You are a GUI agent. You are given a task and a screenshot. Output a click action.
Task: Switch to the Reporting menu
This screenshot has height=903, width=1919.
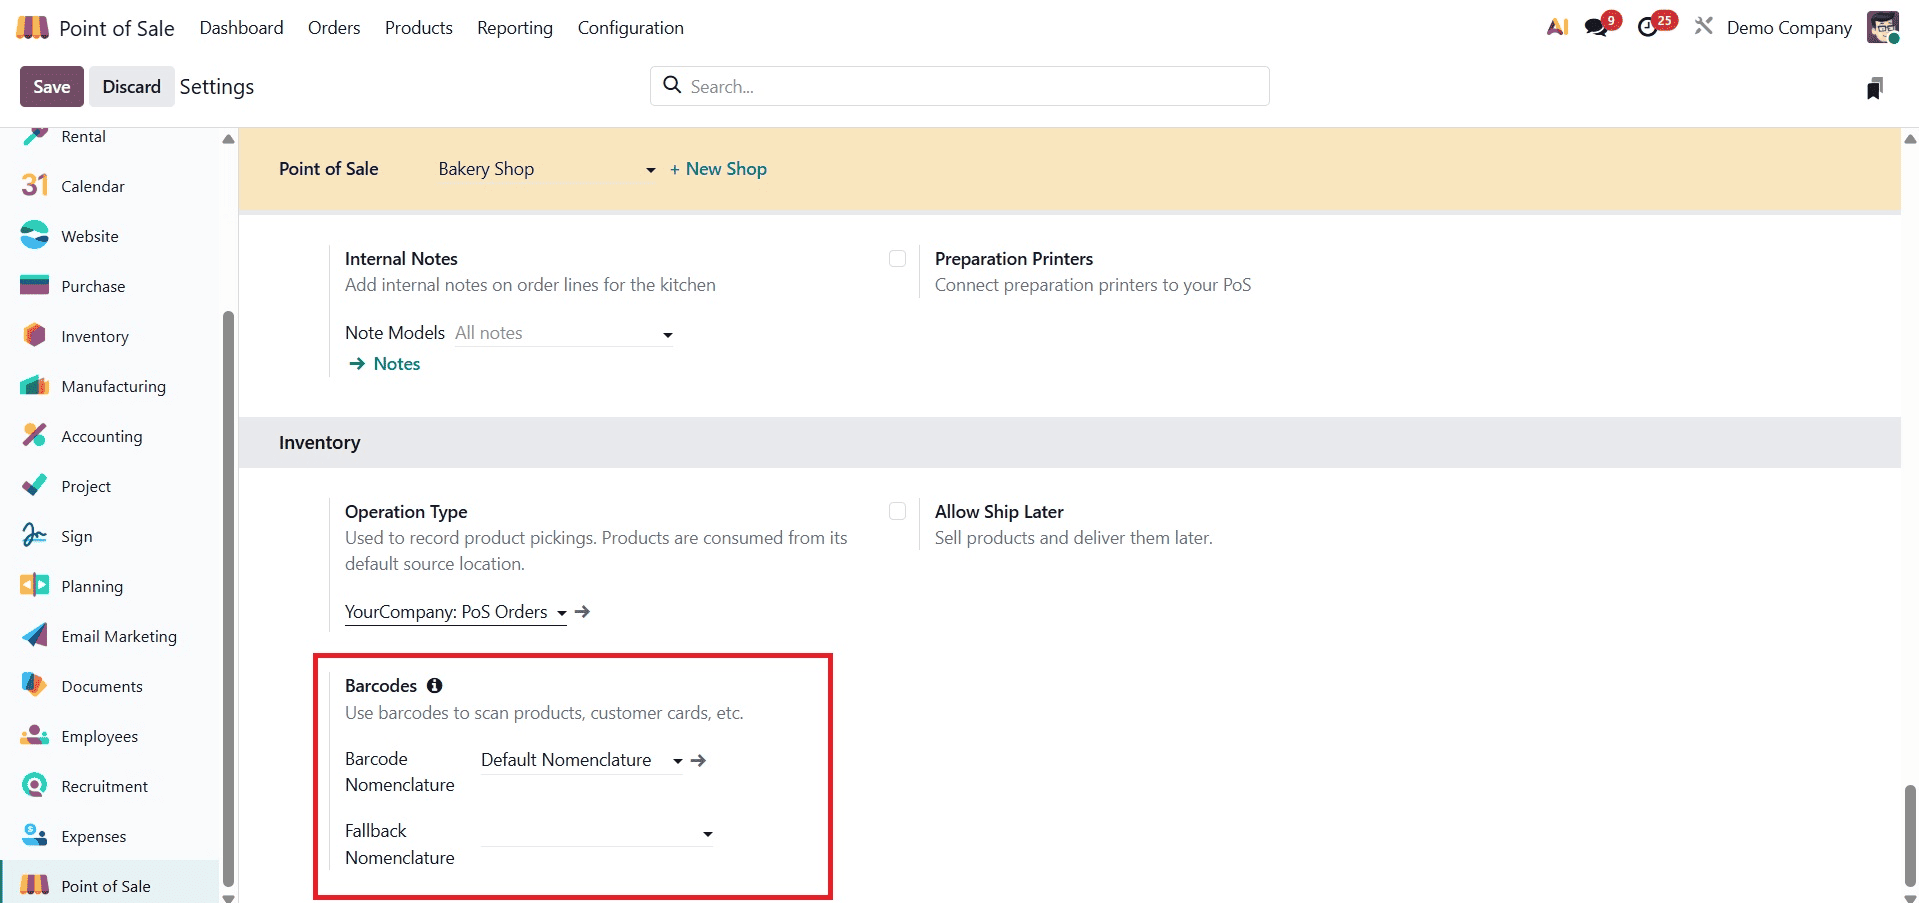point(514,27)
